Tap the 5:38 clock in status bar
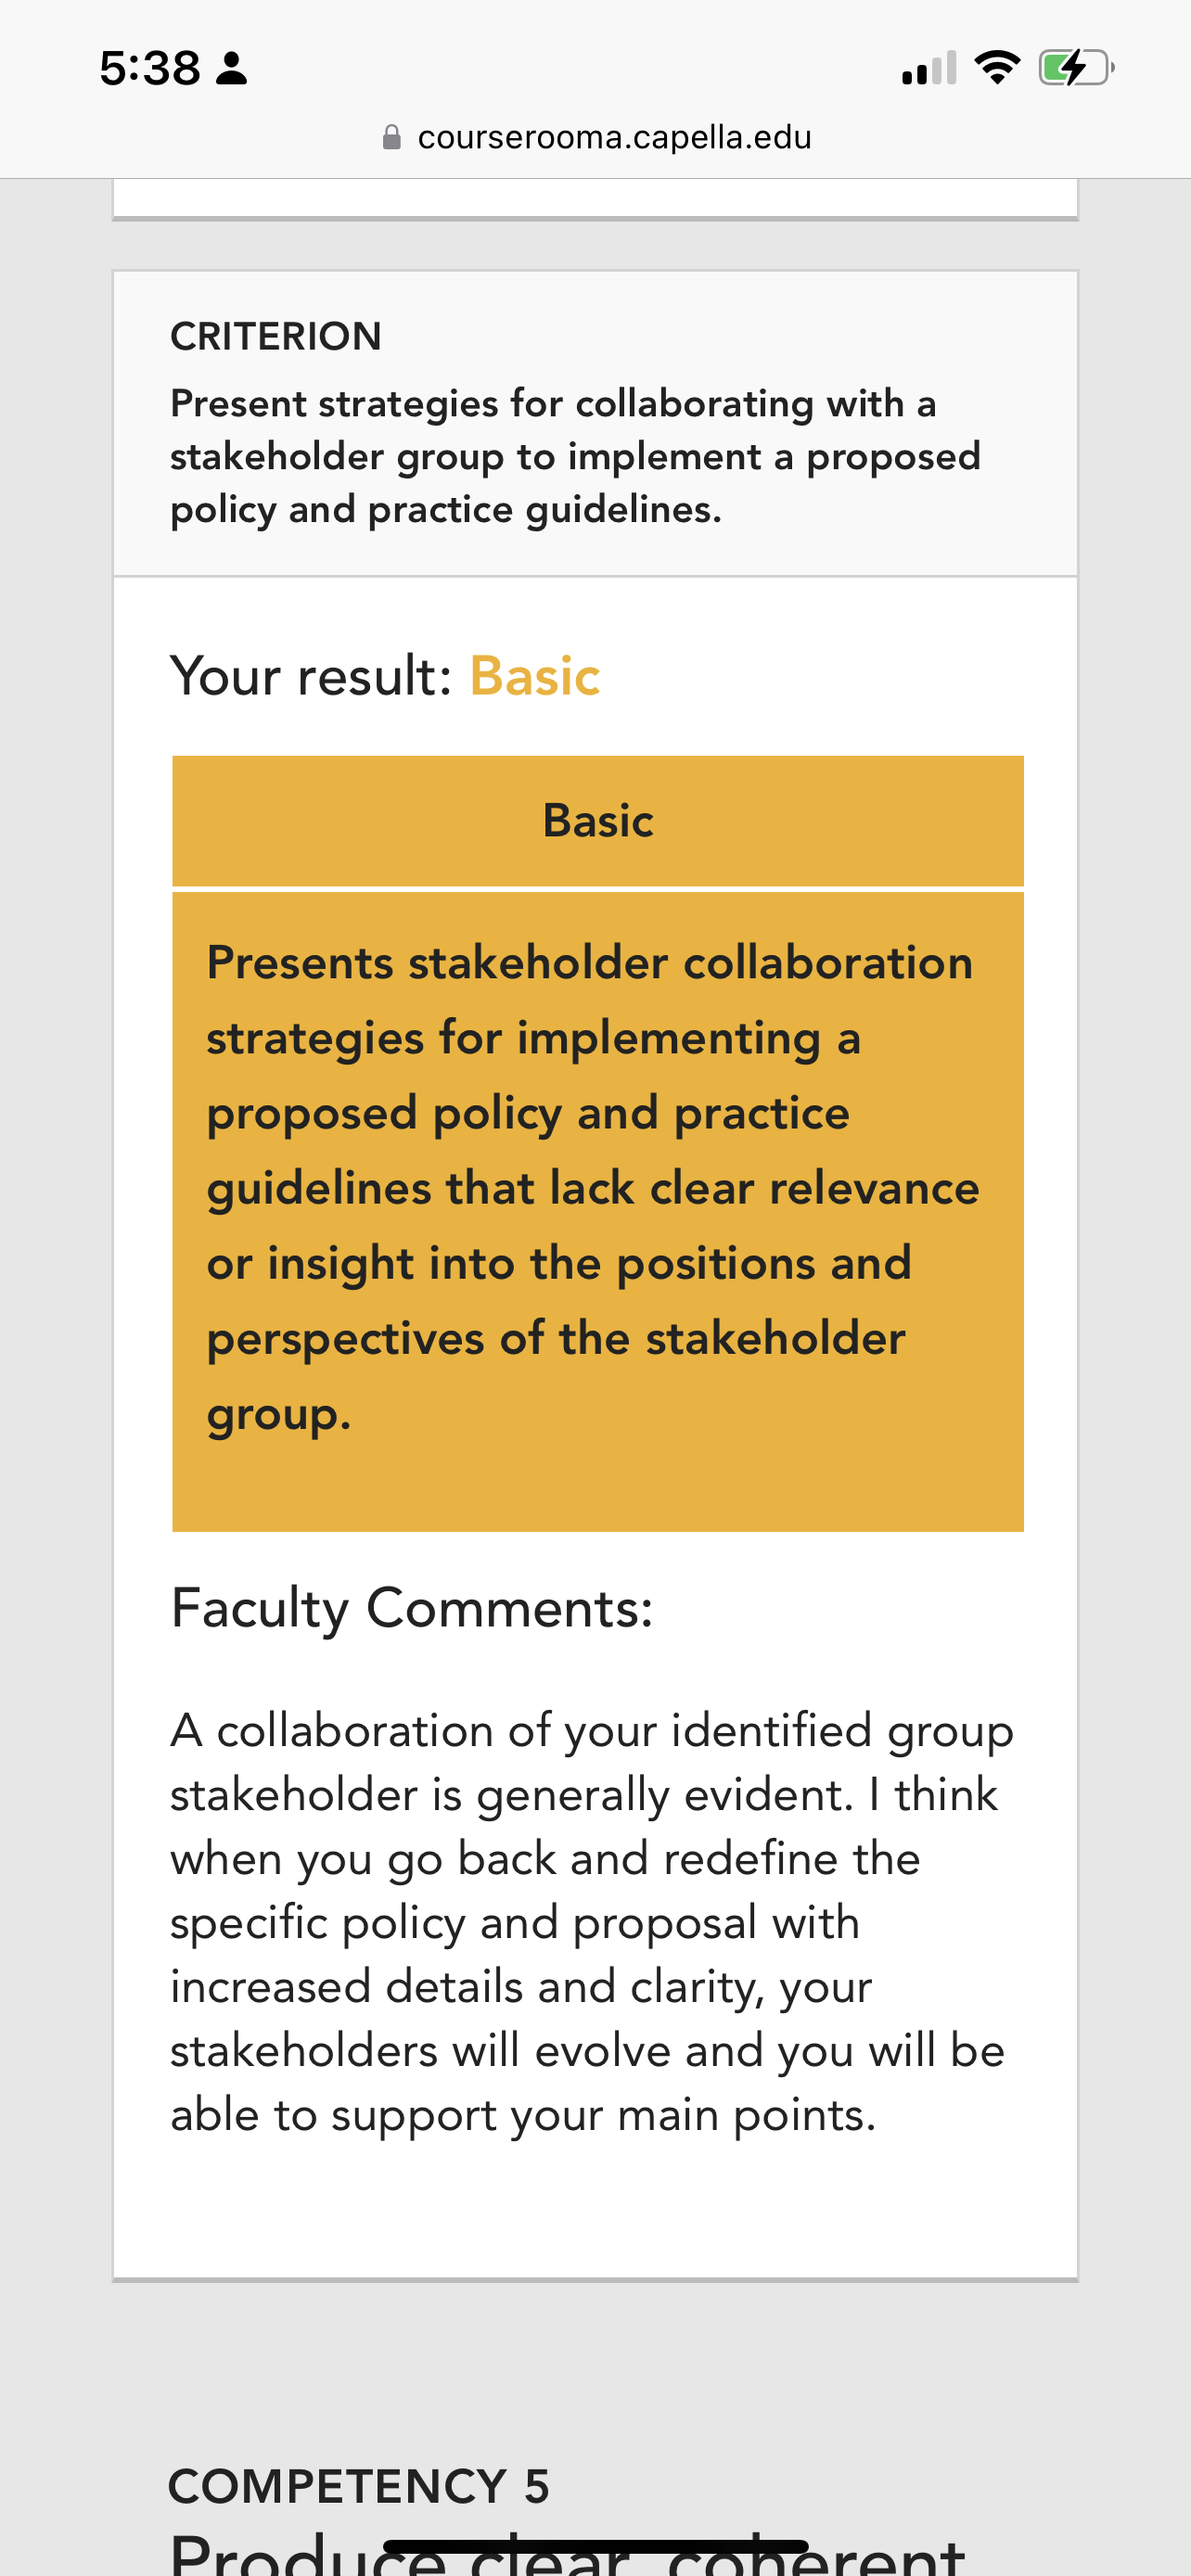Image resolution: width=1191 pixels, height=2576 pixels. [150, 68]
